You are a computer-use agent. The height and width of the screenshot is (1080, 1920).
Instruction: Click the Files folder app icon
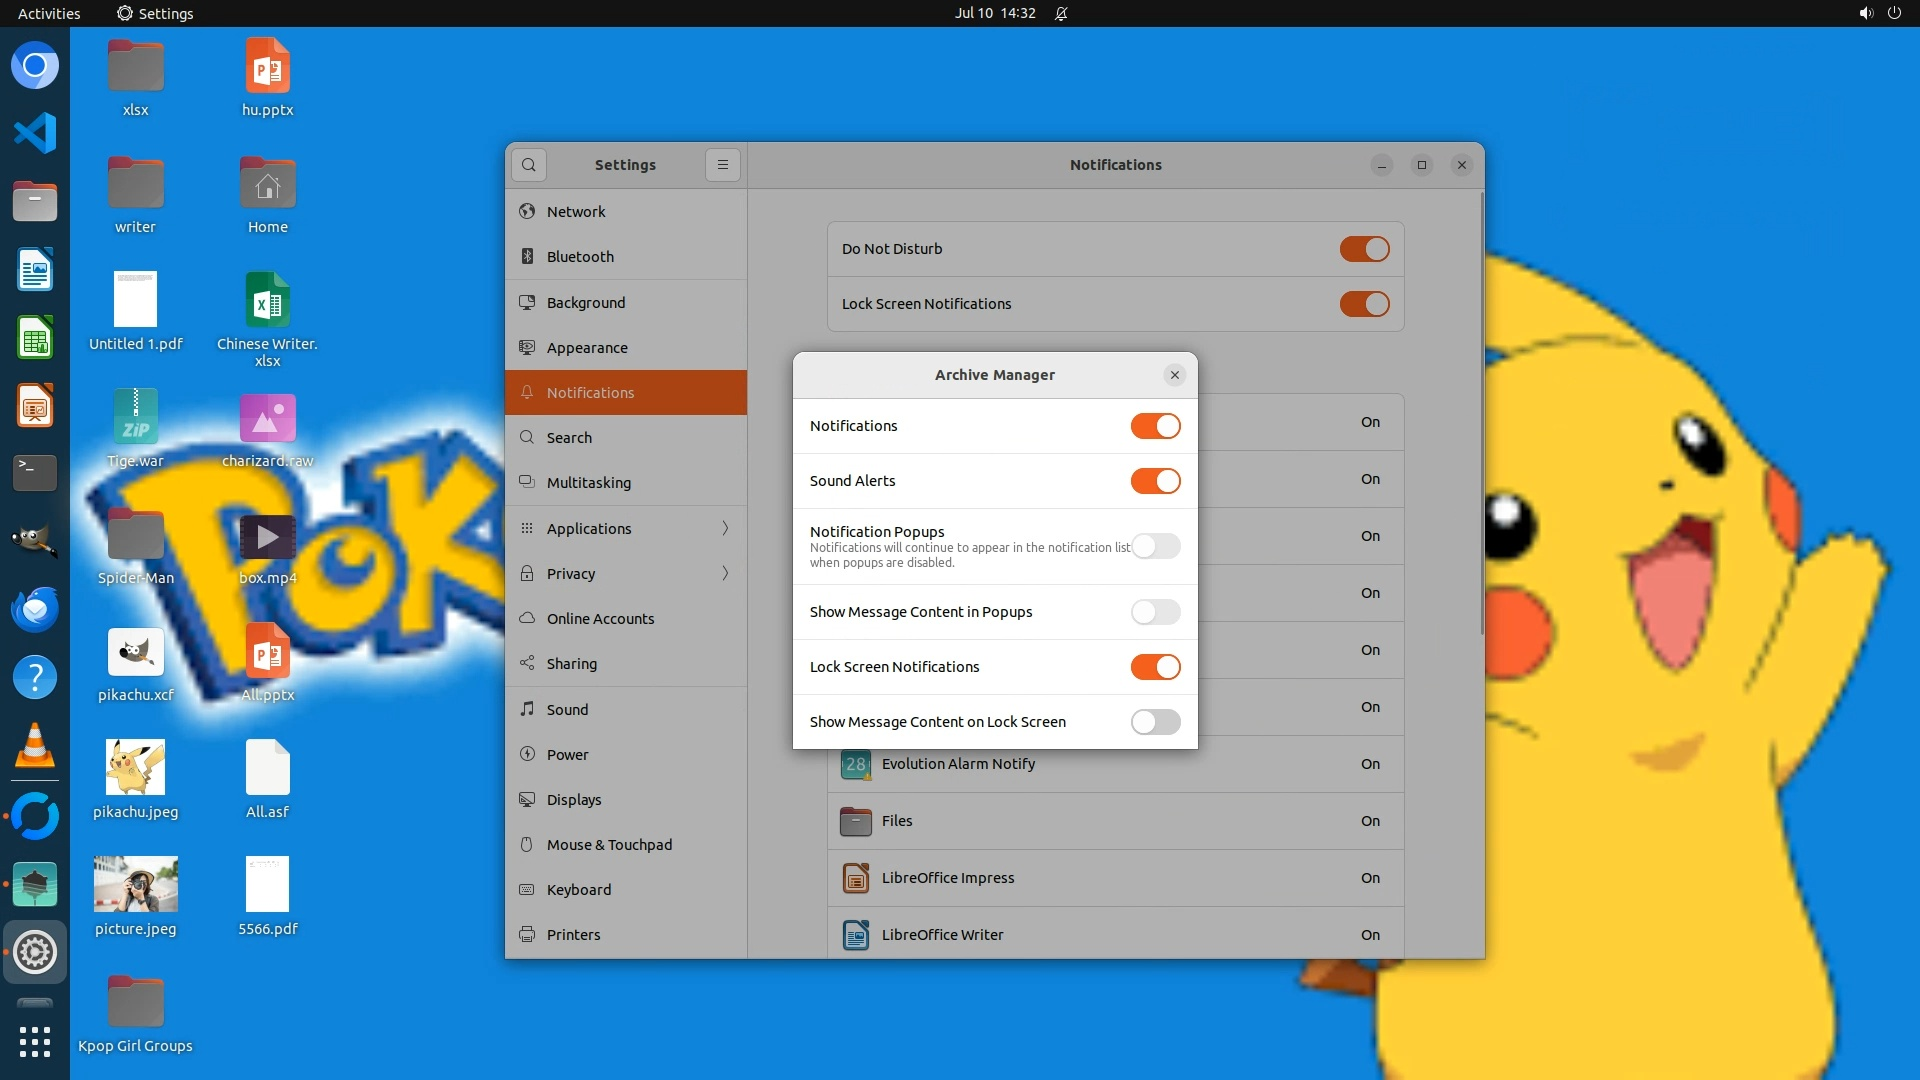[856, 821]
